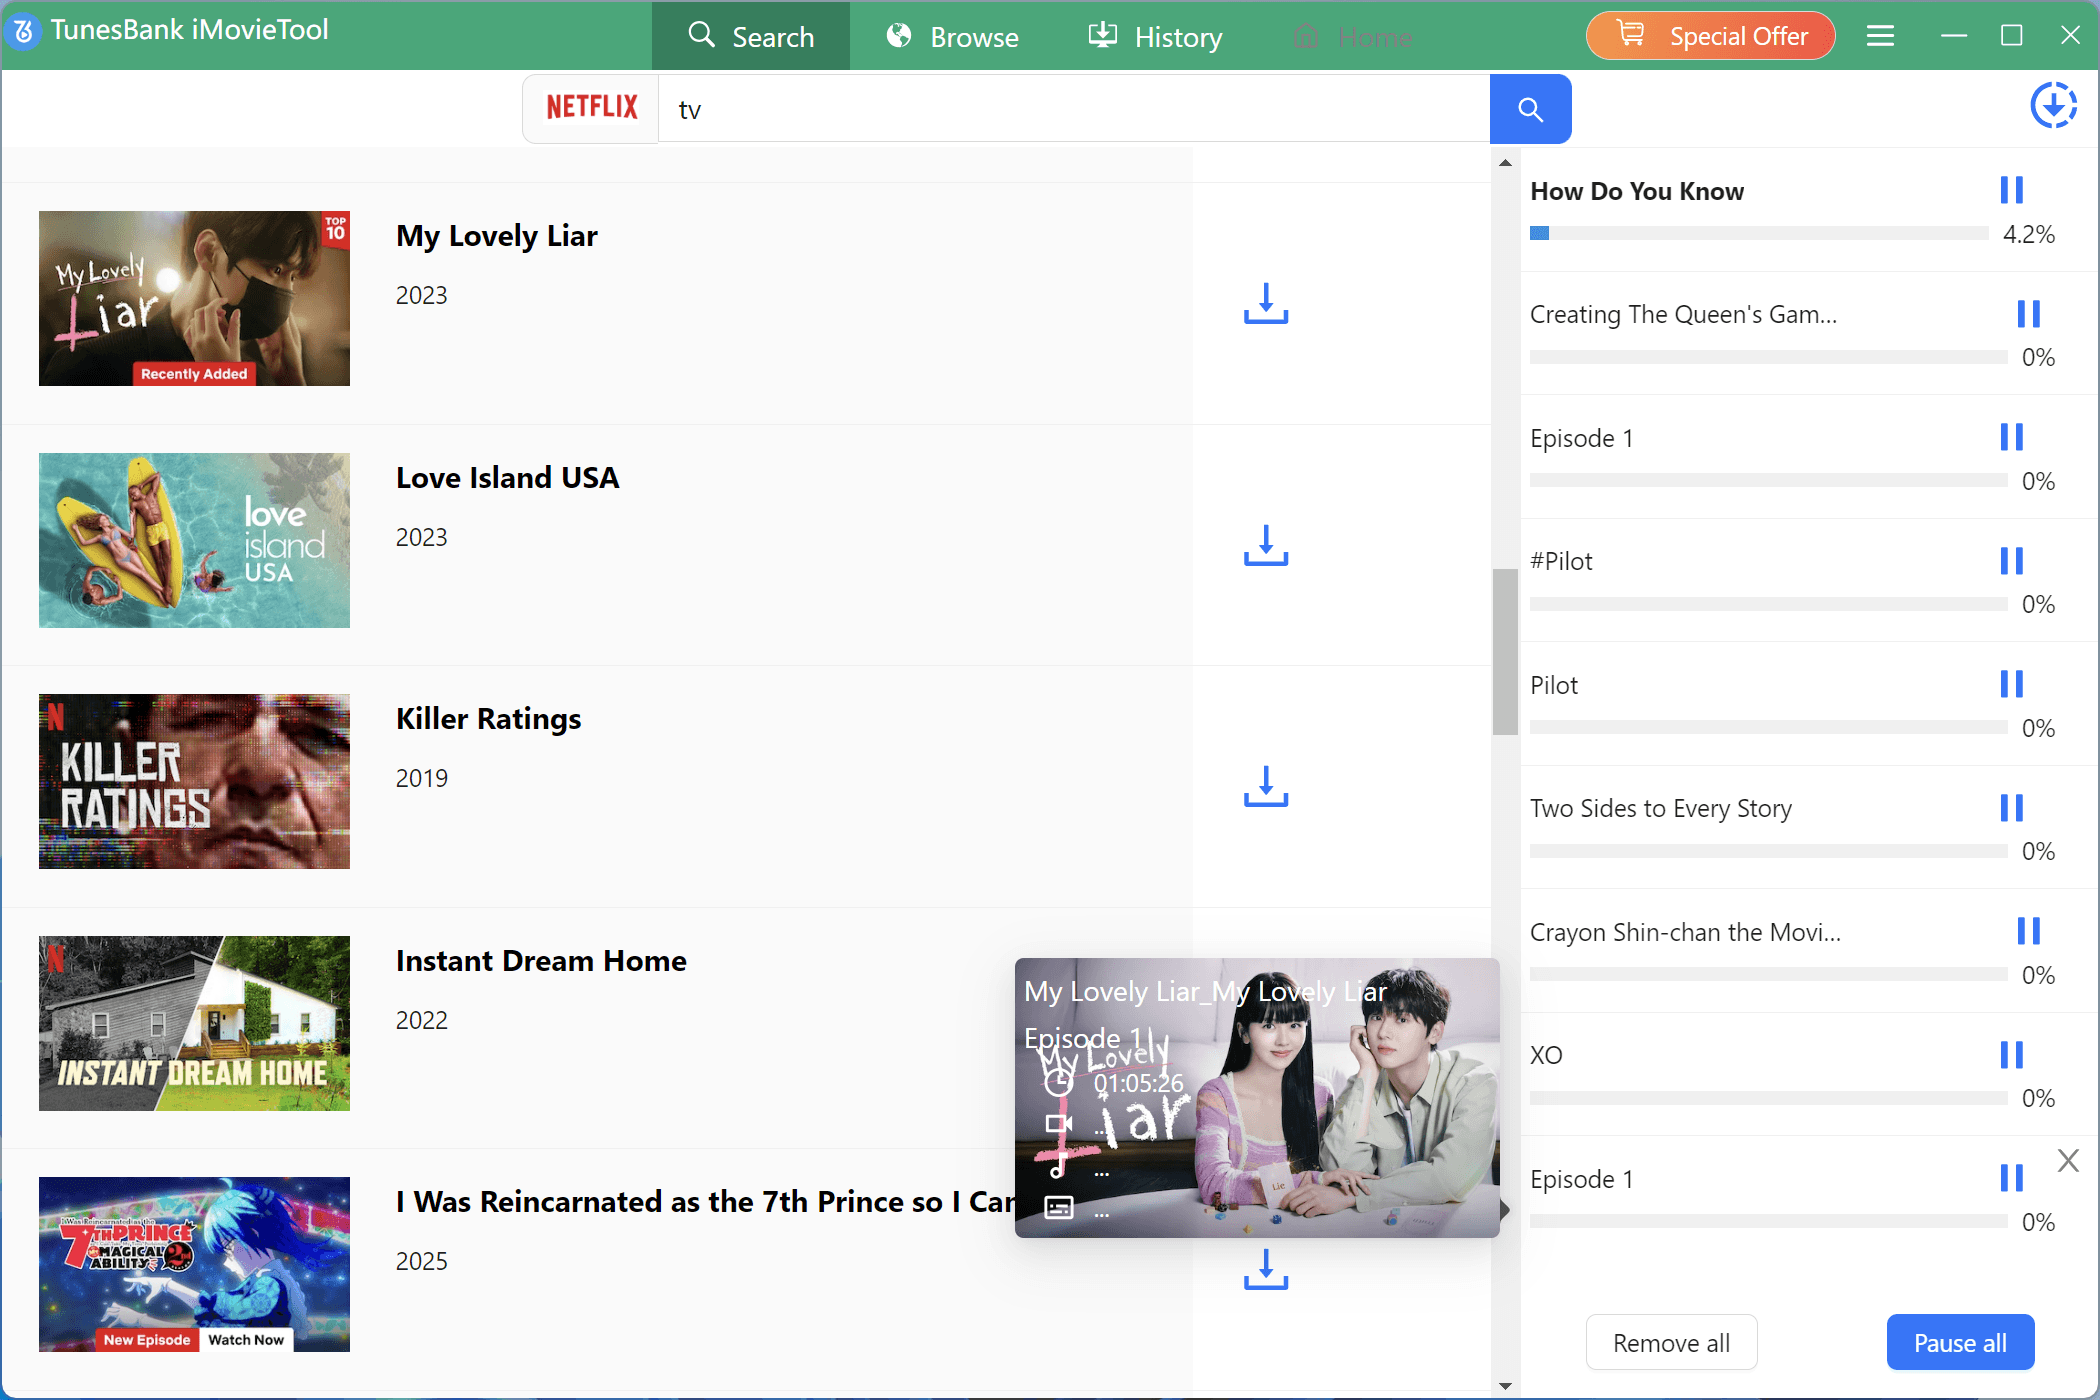Image resolution: width=2100 pixels, height=1400 pixels.
Task: Collapse the download panel with side arrow
Action: point(1505,1209)
